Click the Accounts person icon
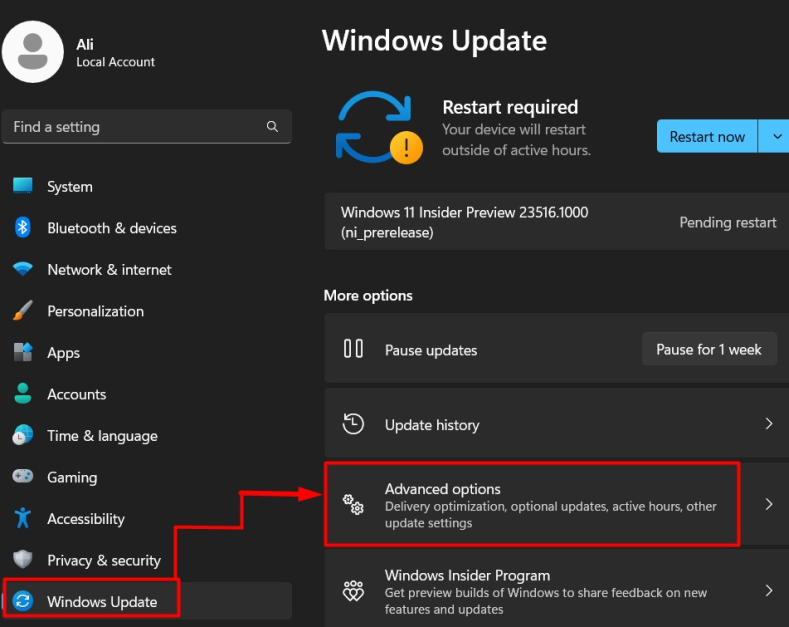Image resolution: width=789 pixels, height=627 pixels. coord(23,394)
